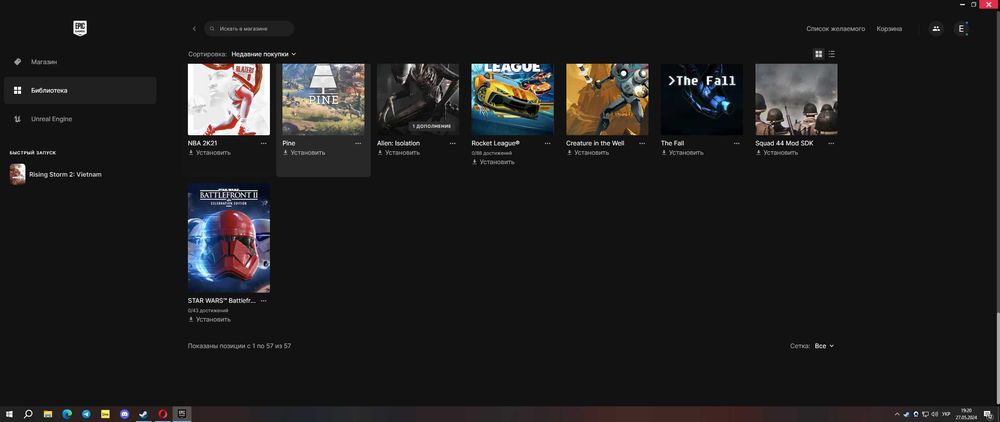Open the Магазин store section
Screen dimensions: 1000x422
pyautogui.click(x=80, y=62)
